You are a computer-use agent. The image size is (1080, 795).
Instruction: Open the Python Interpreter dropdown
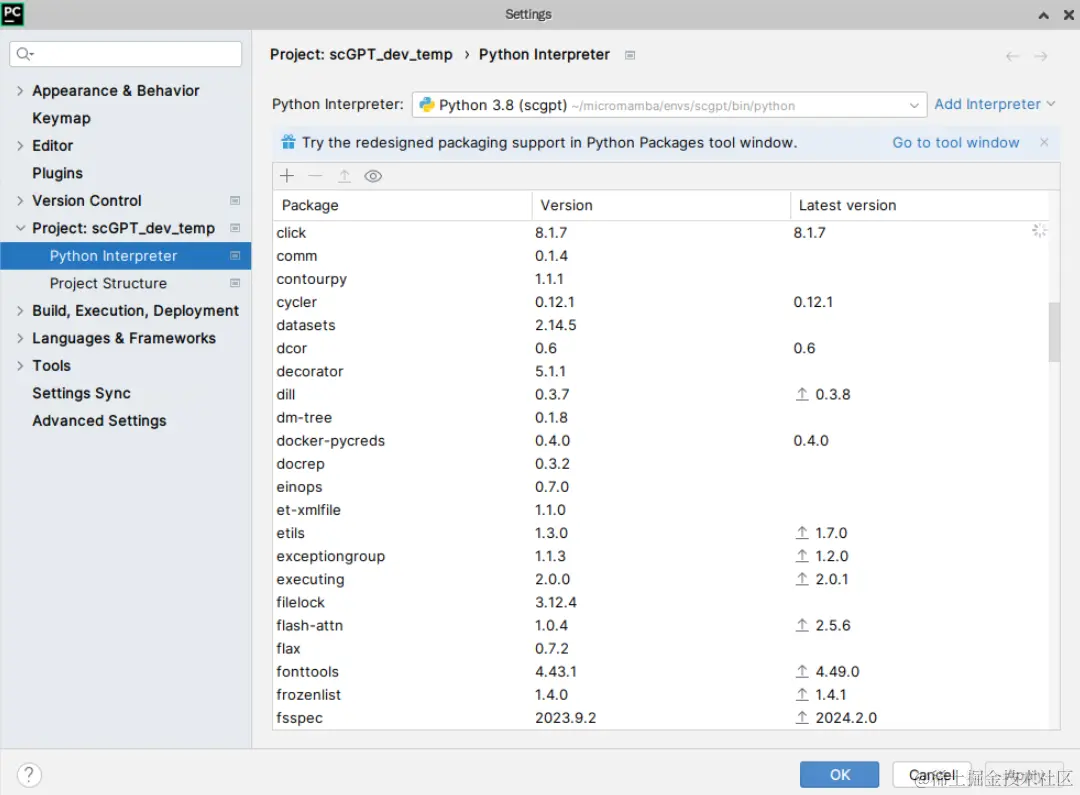tap(669, 105)
